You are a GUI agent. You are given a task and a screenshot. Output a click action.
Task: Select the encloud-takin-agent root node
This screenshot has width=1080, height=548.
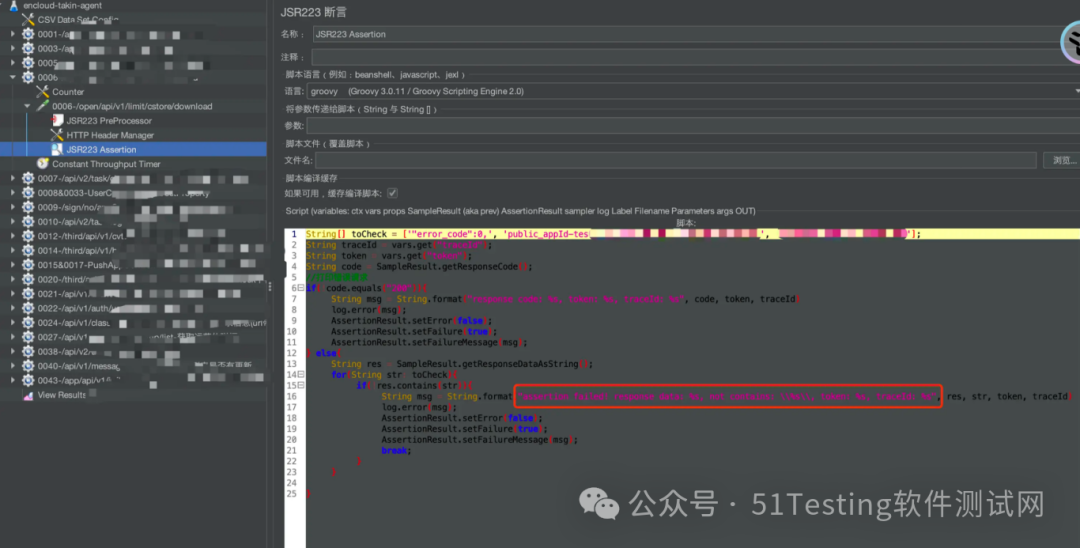[x=62, y=5]
